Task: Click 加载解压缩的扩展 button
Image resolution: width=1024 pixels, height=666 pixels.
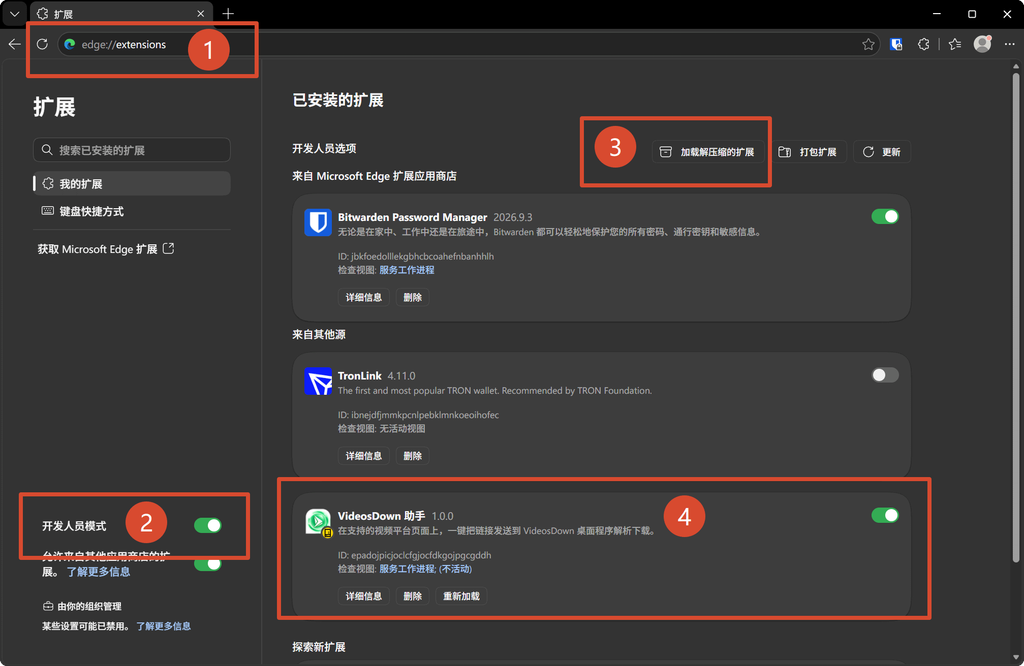Action: tap(708, 152)
